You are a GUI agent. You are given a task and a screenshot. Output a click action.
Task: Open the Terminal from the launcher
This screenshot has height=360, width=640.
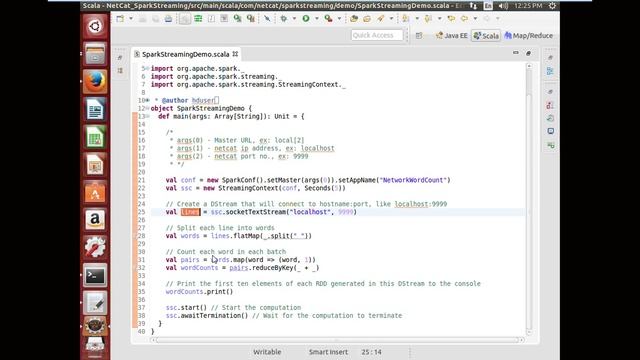(95, 275)
